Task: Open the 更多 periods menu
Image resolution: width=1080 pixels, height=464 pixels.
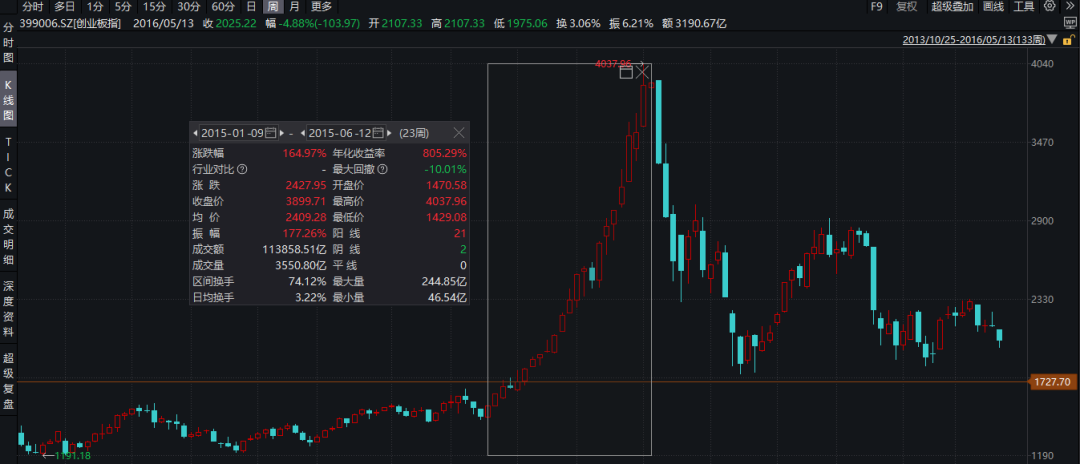Action: coord(321,7)
